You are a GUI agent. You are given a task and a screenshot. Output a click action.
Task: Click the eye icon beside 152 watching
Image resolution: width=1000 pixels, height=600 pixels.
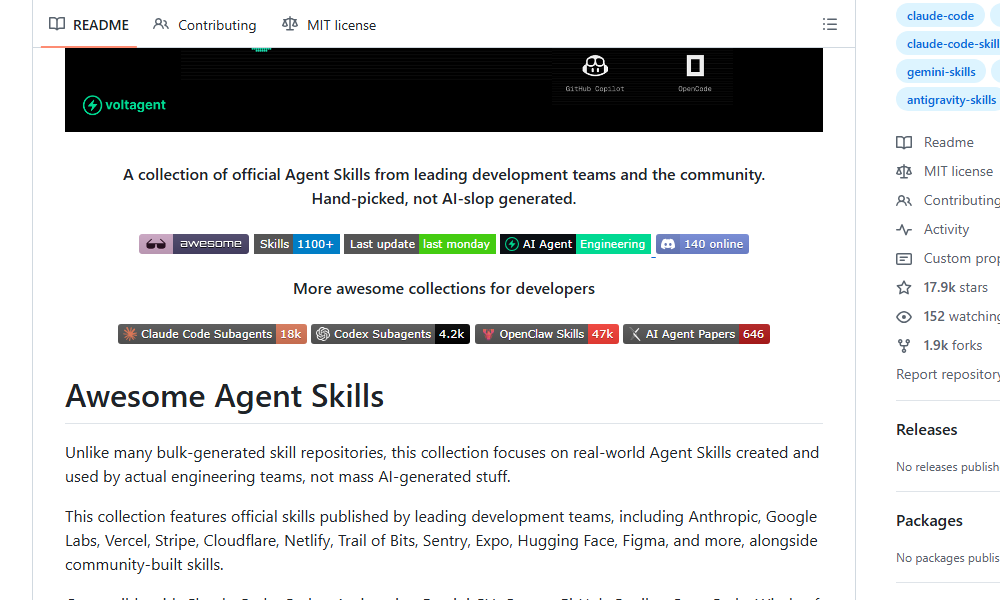coord(903,316)
